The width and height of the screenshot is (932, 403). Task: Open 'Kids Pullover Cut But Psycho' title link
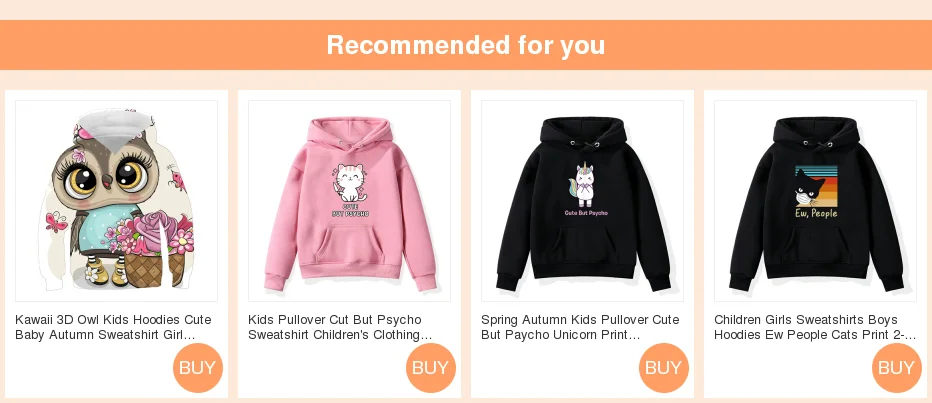pyautogui.click(x=340, y=327)
